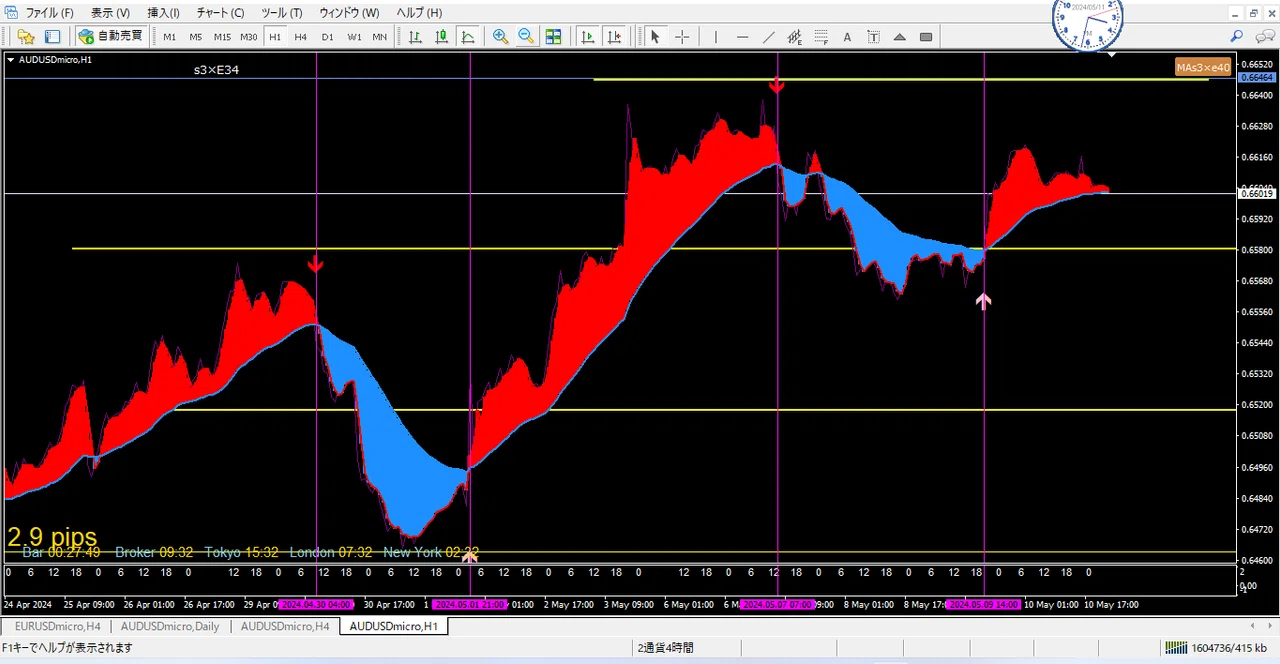1280x664 pixels.
Task: Switch chart to MN timeframe
Action: pyautogui.click(x=380, y=37)
